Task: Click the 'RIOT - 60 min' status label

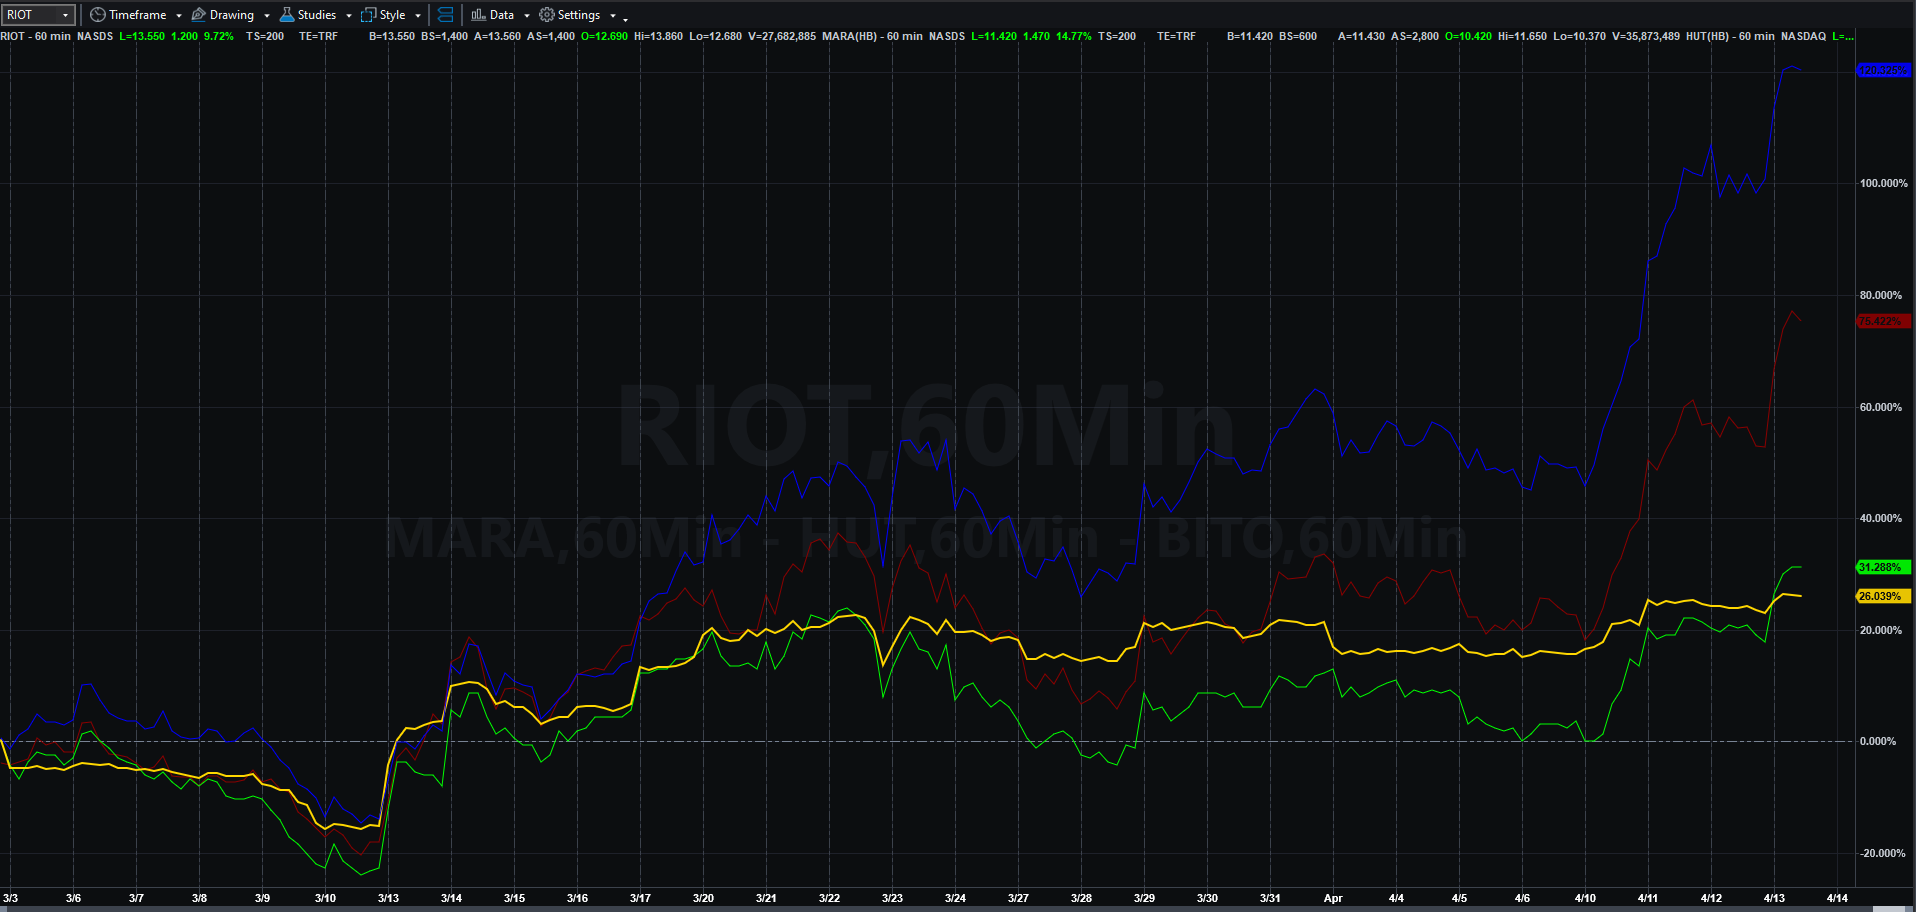Action: 36,36
